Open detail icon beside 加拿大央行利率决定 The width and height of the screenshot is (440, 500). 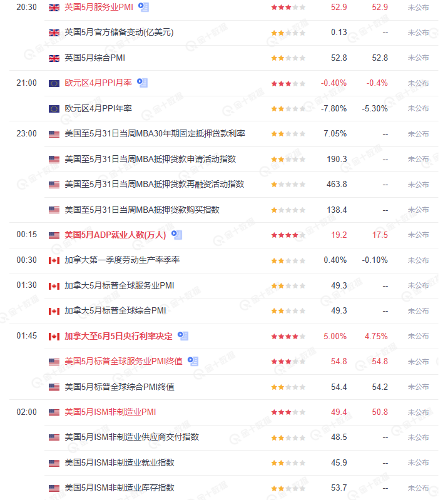pyautogui.click(x=183, y=336)
